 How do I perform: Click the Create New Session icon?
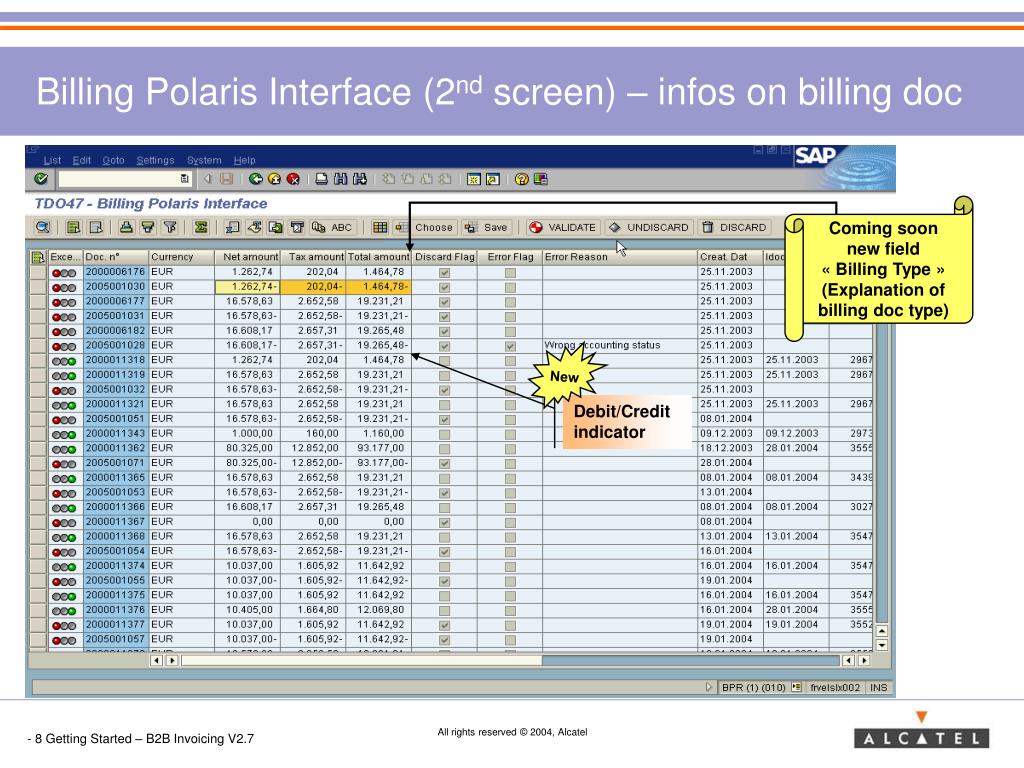(x=474, y=179)
